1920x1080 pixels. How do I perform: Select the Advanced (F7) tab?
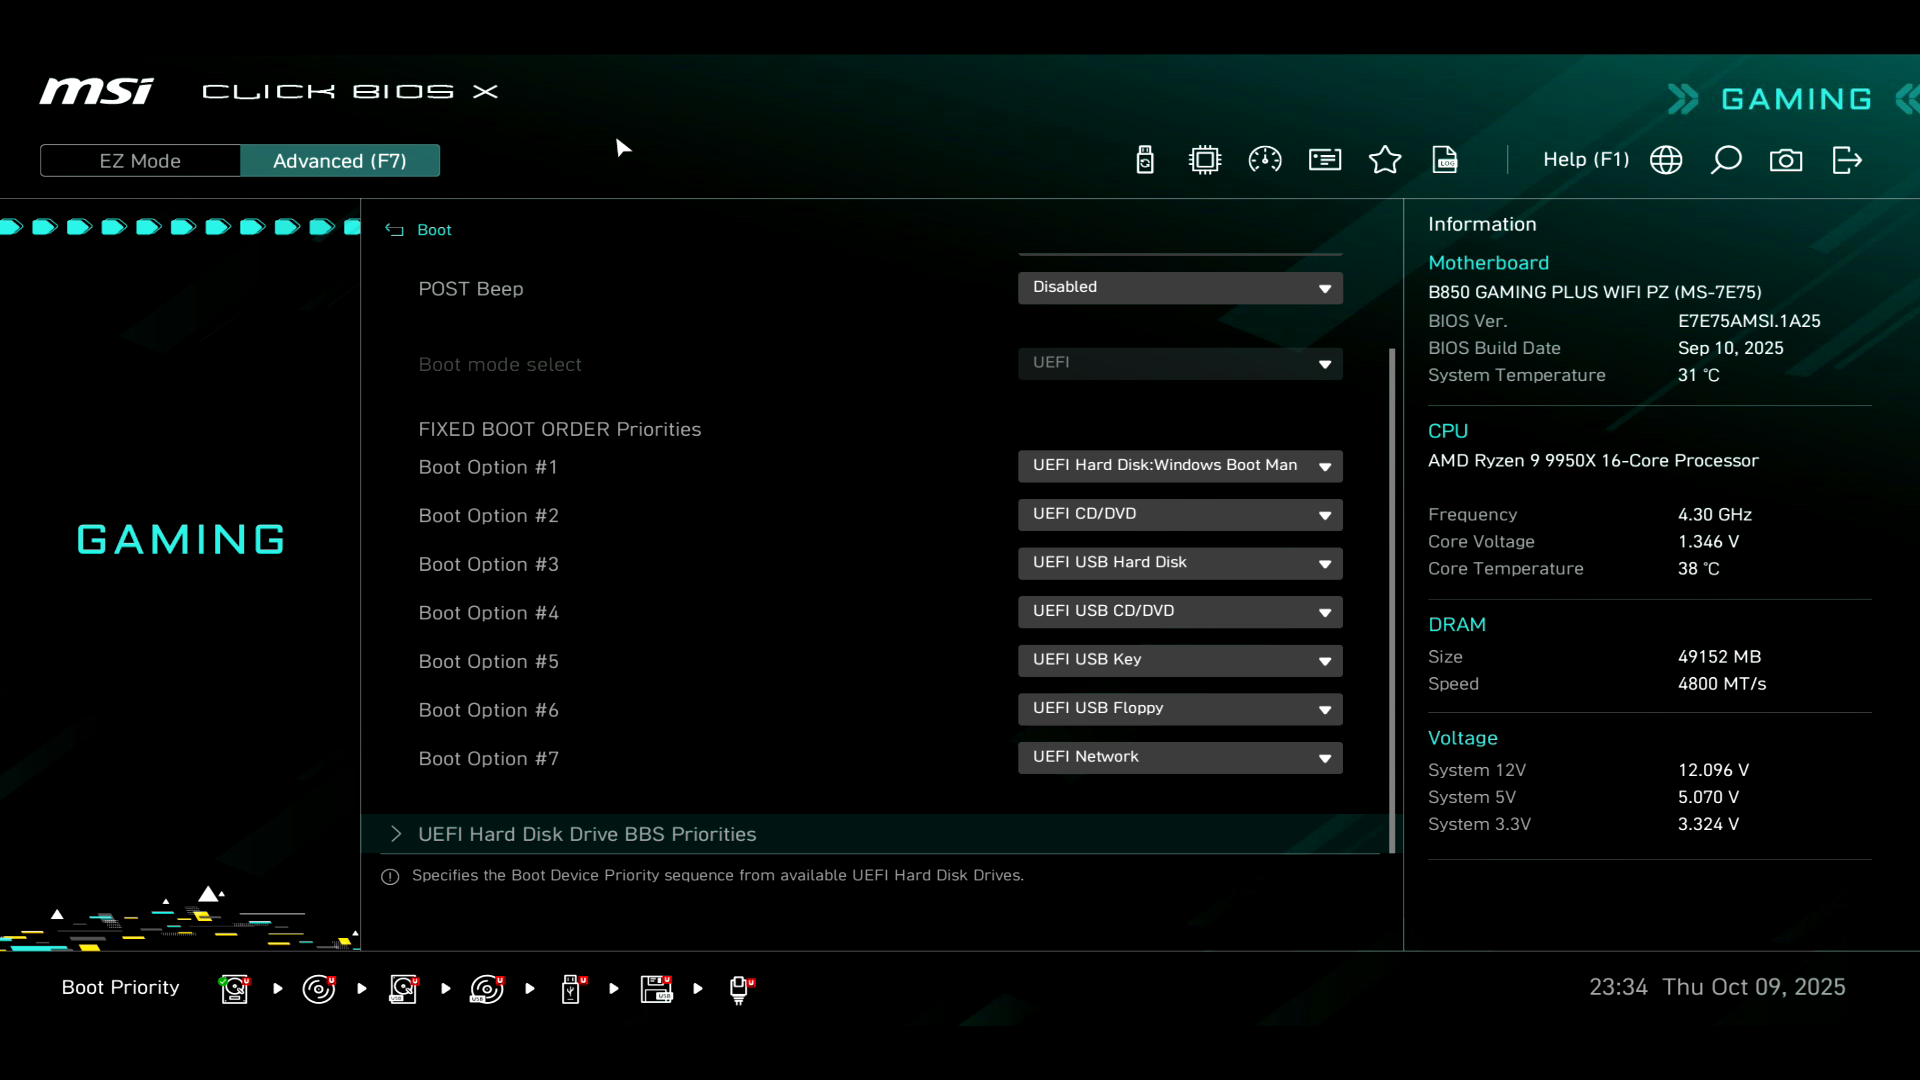click(x=340, y=161)
